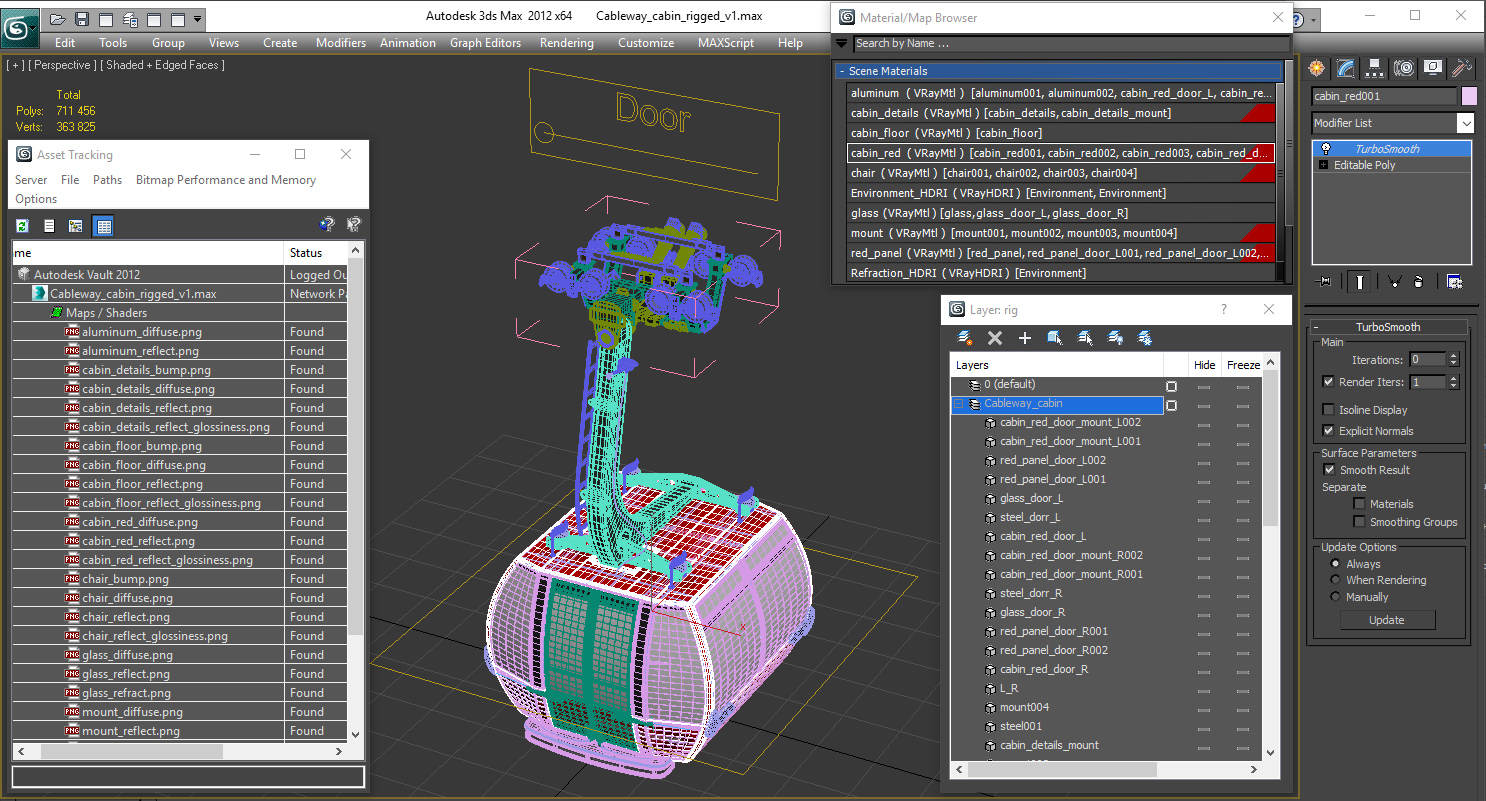
Task: Toggle Show End Result button below modifier stack
Action: coord(1360,282)
